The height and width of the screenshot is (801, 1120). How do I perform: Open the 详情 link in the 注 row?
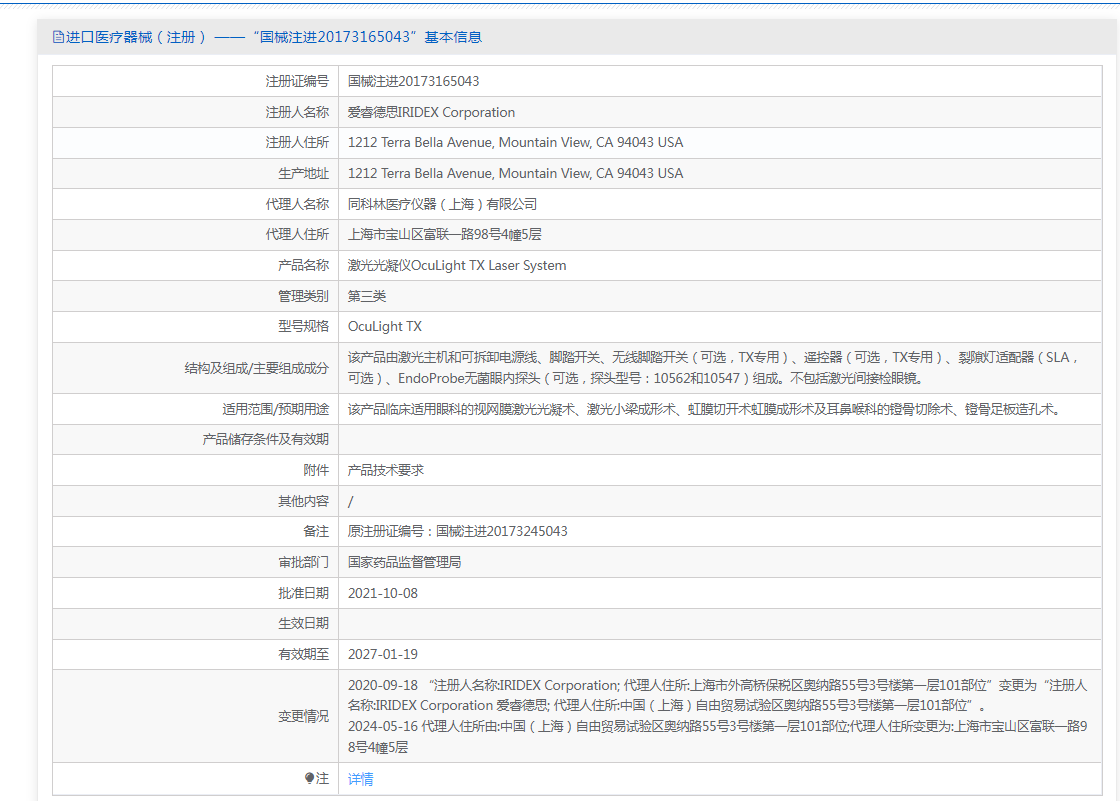[361, 779]
